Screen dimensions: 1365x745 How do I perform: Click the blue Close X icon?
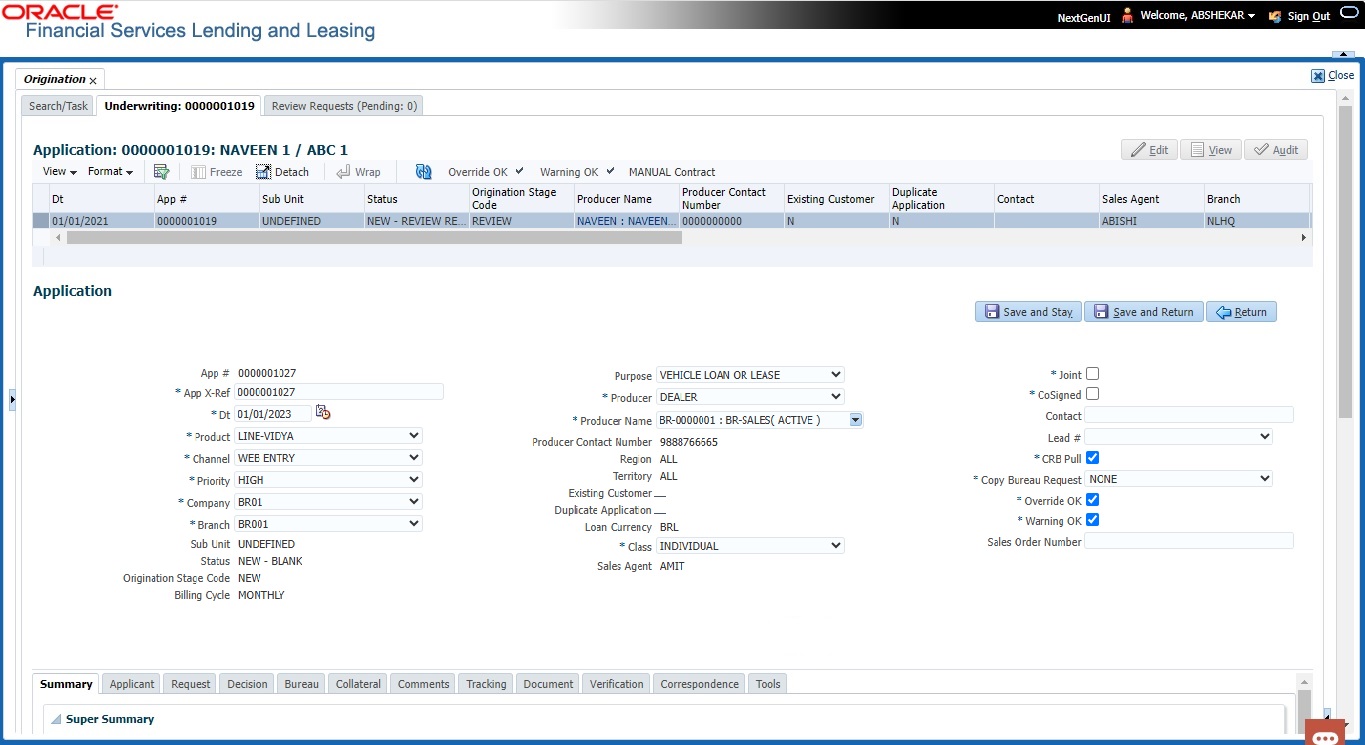tap(1318, 75)
